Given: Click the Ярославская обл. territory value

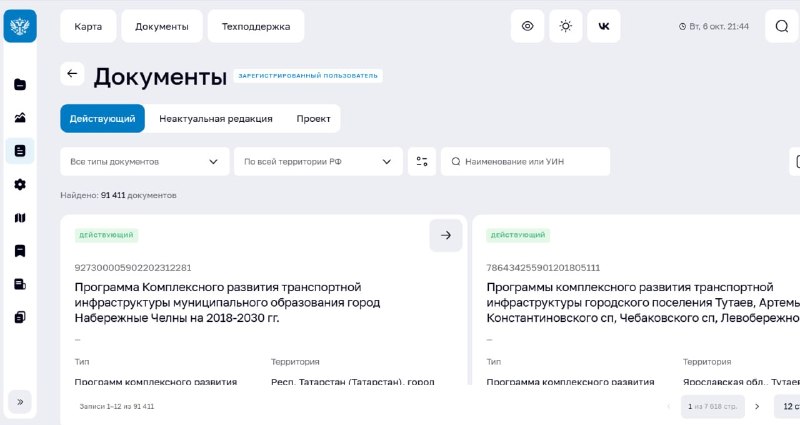Looking at the screenshot, I should tap(741, 381).
